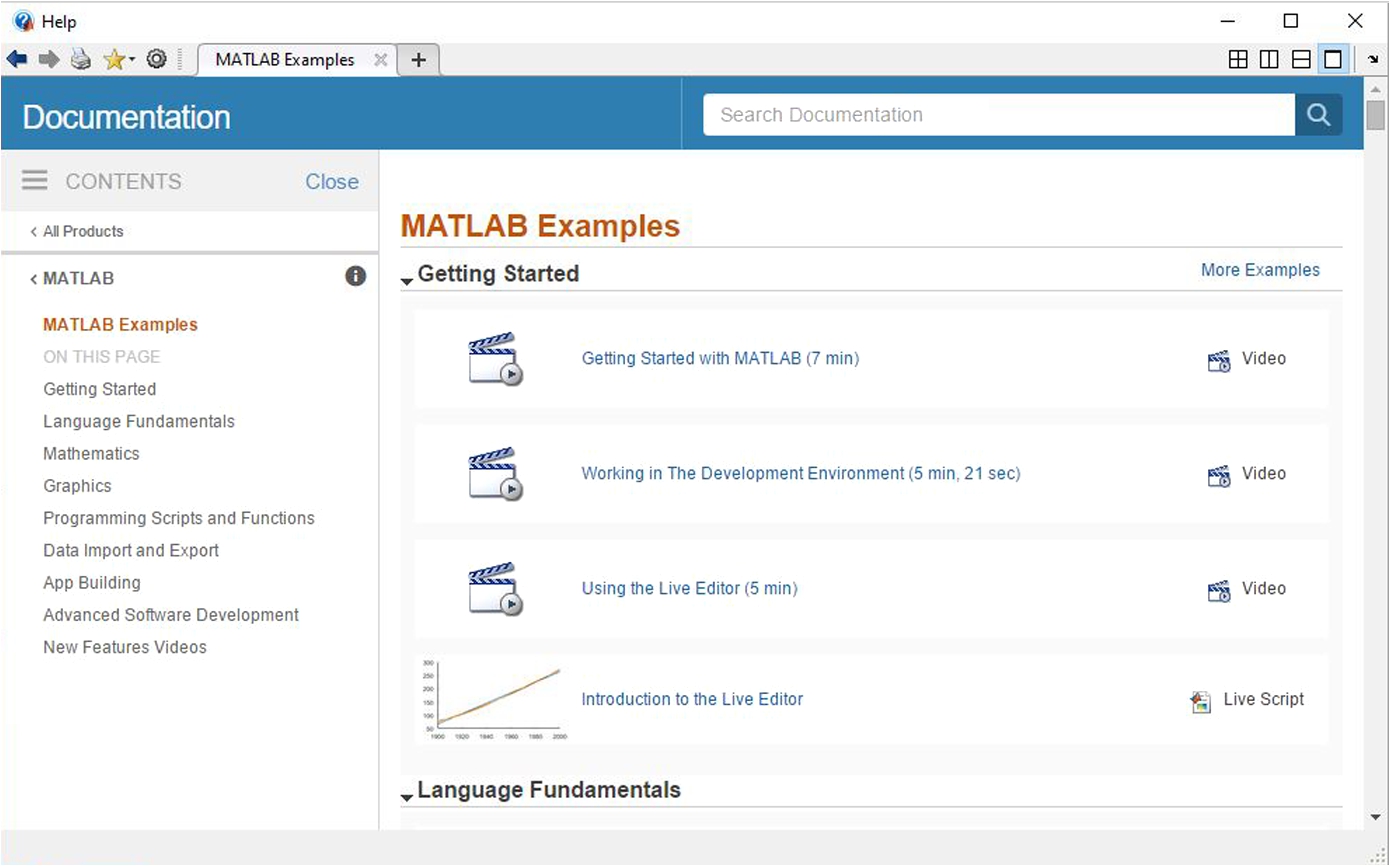Jump to Data Import and Export
This screenshot has height=866, width=1390.
point(131,550)
